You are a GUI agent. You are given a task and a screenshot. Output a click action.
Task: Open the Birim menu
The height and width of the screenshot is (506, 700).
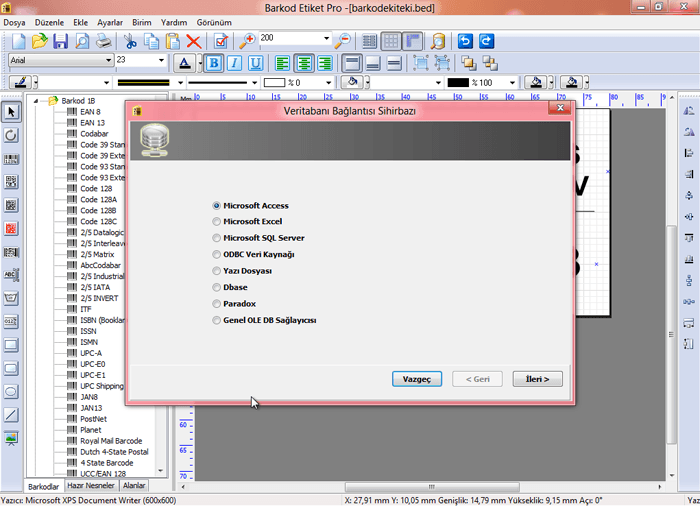pos(142,22)
